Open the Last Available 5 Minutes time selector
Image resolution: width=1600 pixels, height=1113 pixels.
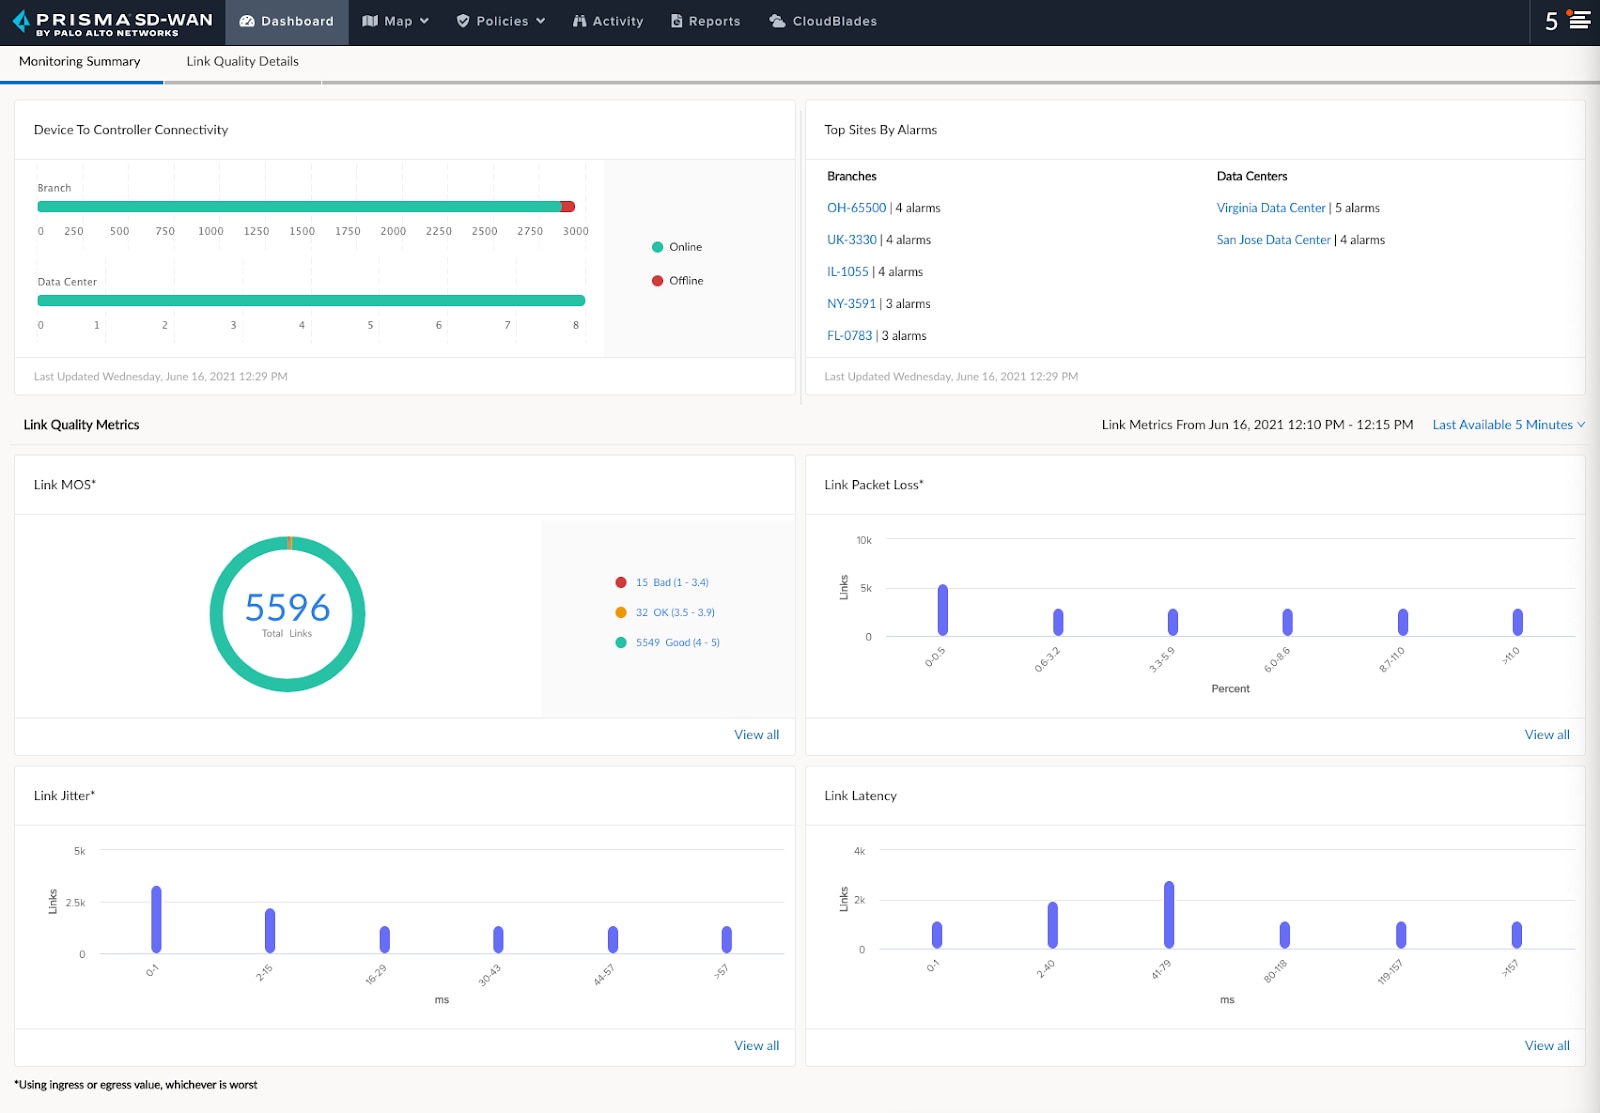[1503, 424]
